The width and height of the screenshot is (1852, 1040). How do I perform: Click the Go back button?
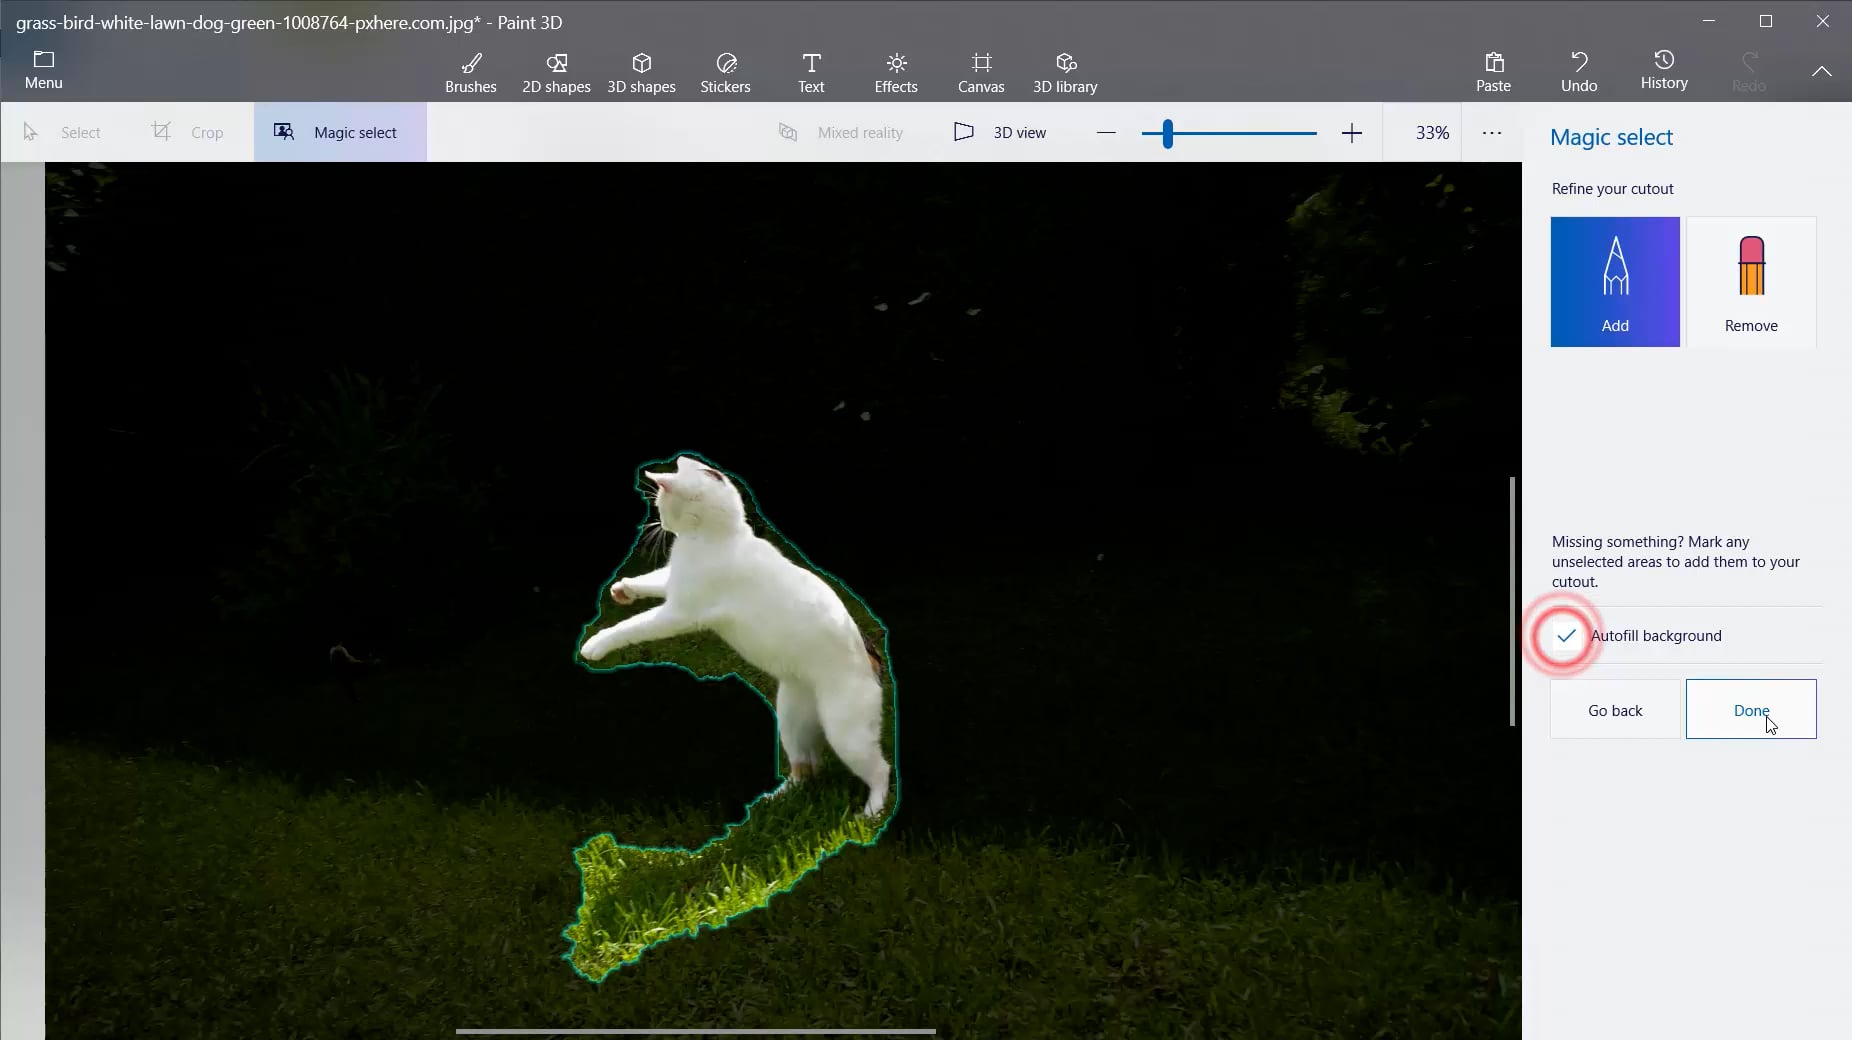tap(1615, 710)
